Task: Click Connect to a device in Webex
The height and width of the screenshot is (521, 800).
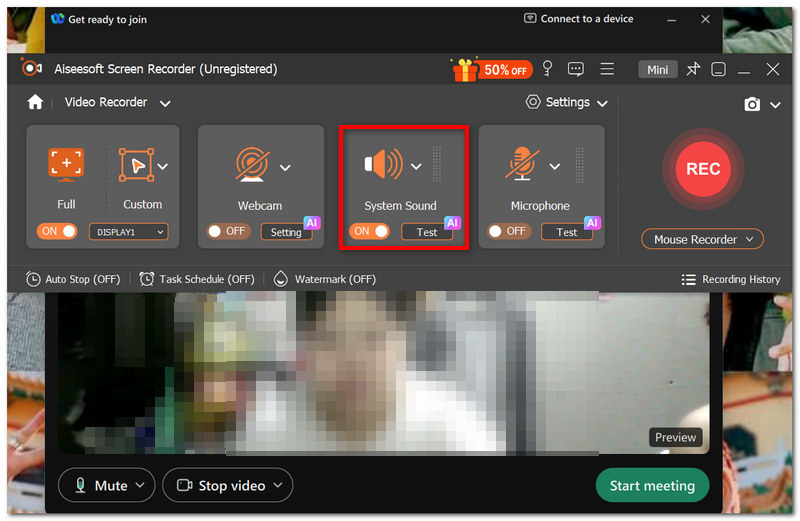Action: pos(579,19)
